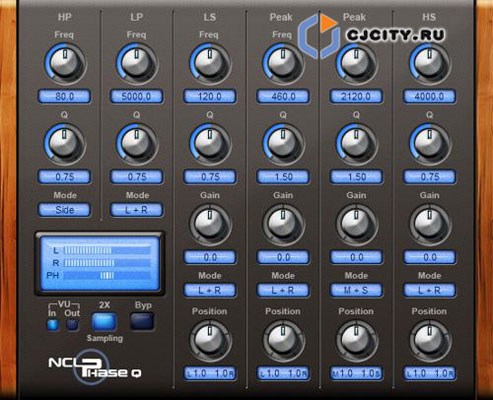Open the 460.0 Peak band Mode selector
This screenshot has height=400, width=493.
283,290
